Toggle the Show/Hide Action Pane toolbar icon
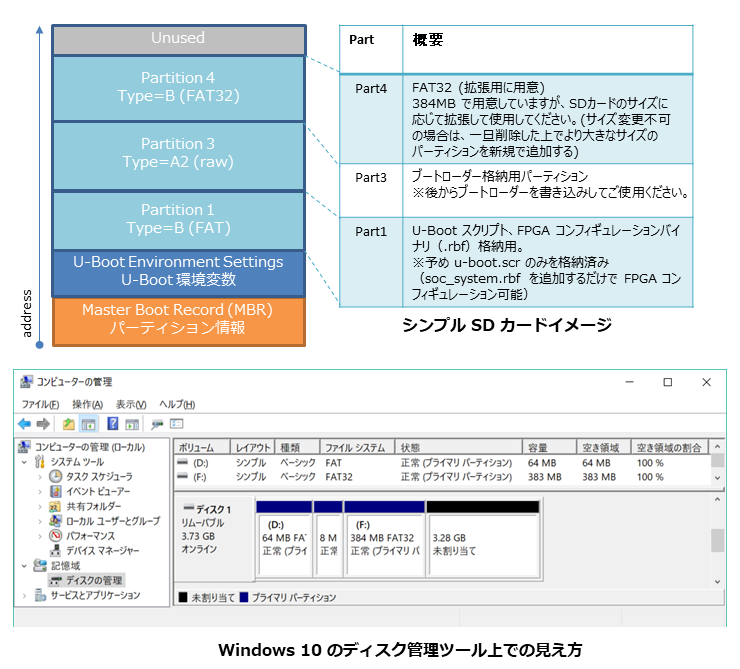 pos(132,424)
